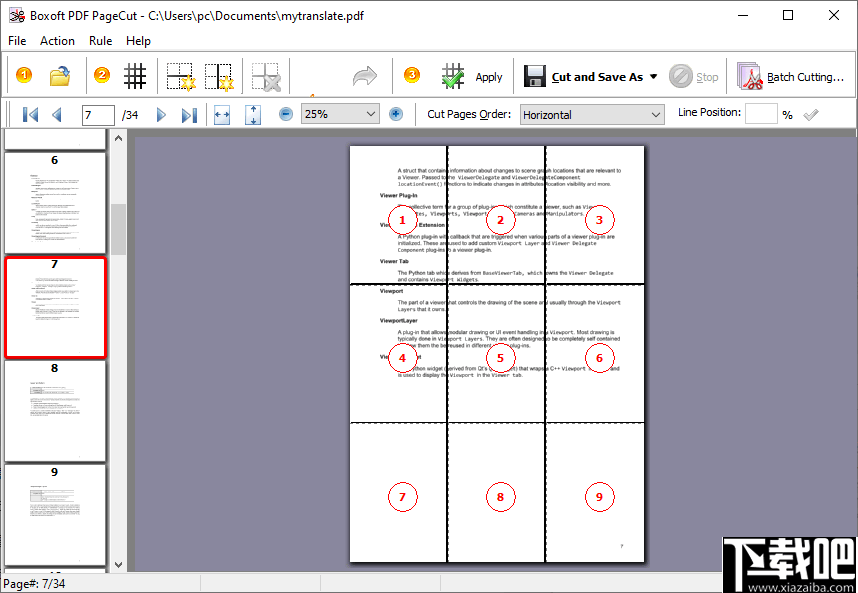Open the Cut Pages Order dropdown
The image size is (858, 593).
(656, 114)
